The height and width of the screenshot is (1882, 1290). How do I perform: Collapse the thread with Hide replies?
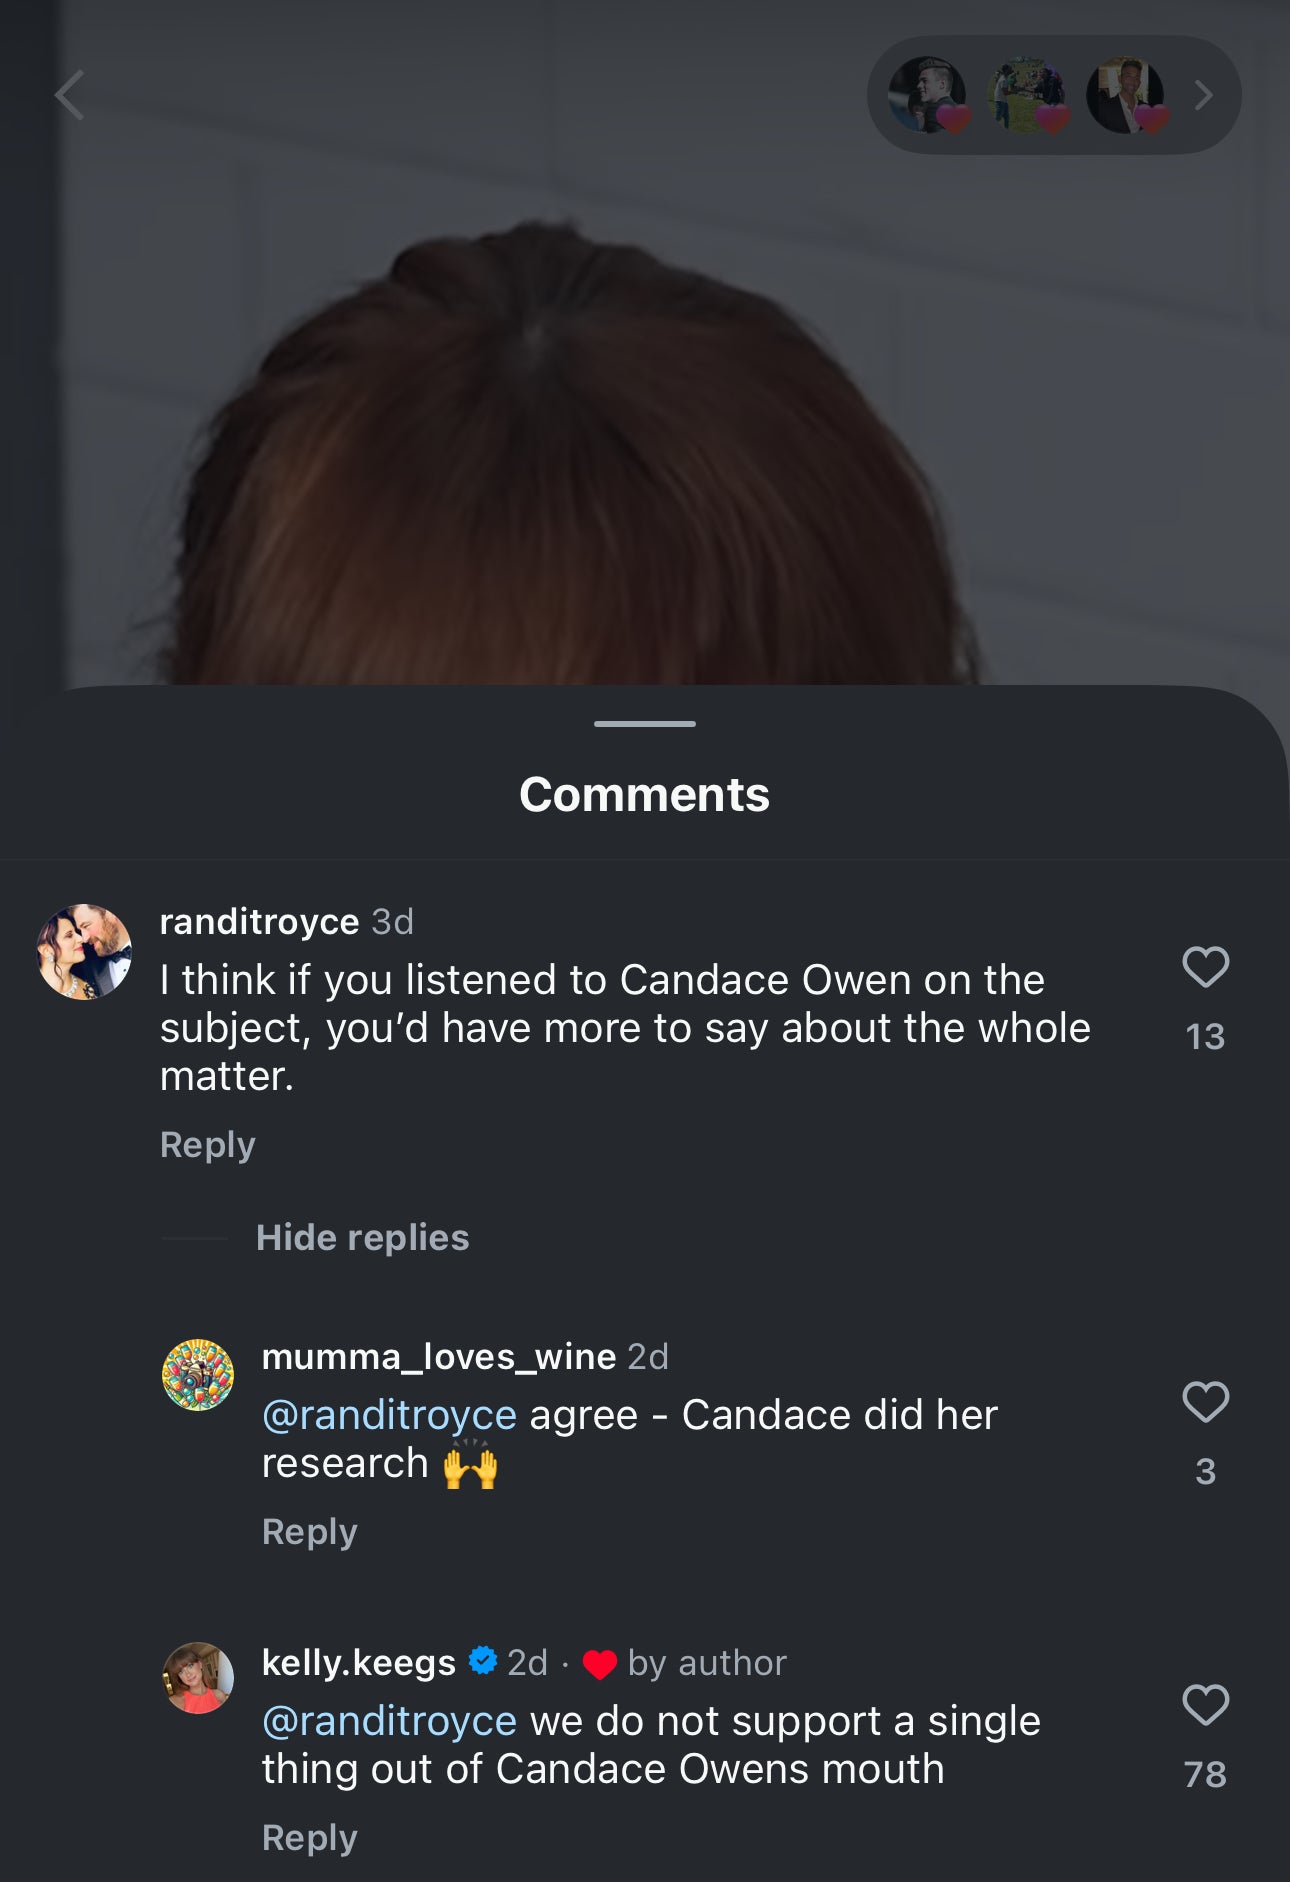pos(362,1238)
